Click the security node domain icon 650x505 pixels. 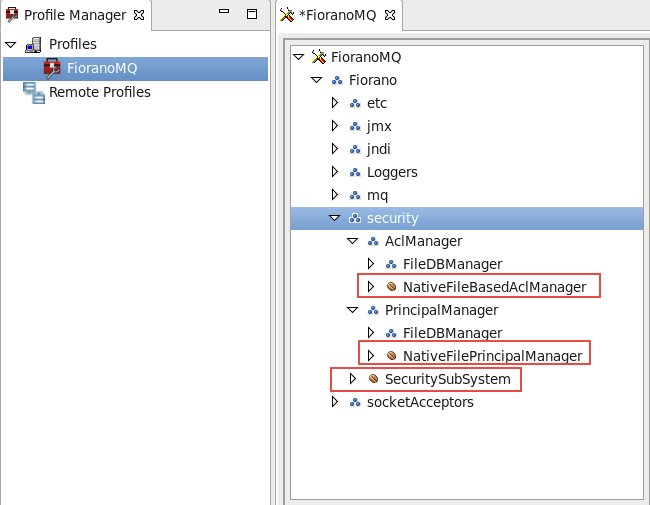[x=355, y=218]
